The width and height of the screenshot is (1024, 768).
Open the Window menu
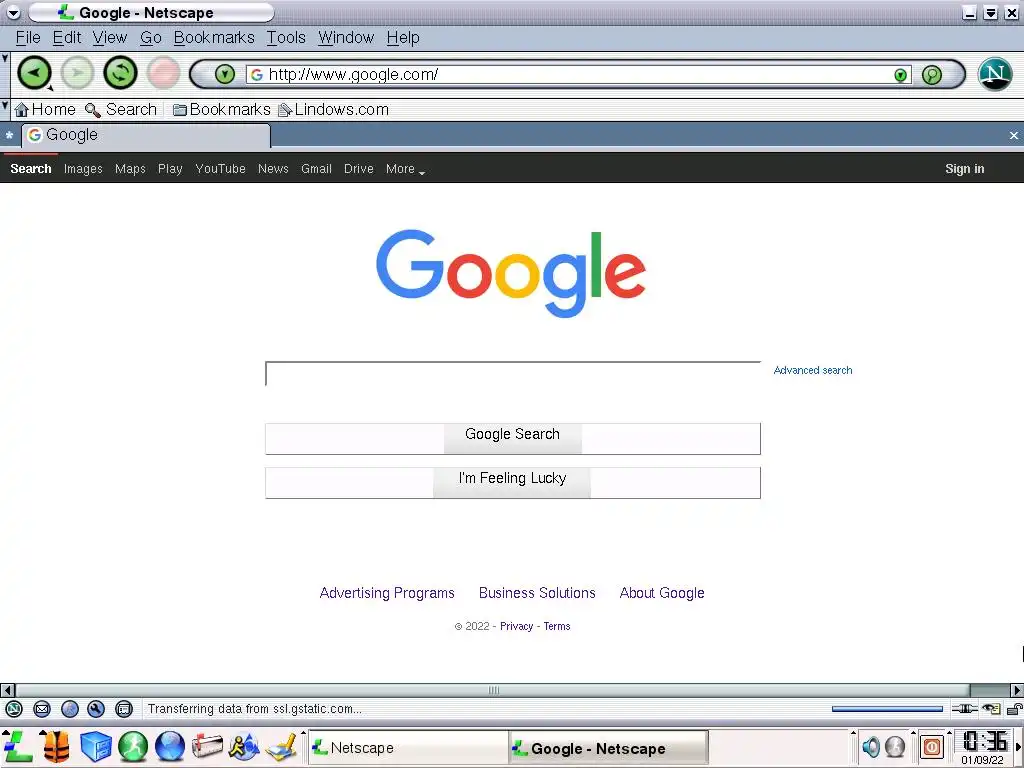tap(346, 38)
